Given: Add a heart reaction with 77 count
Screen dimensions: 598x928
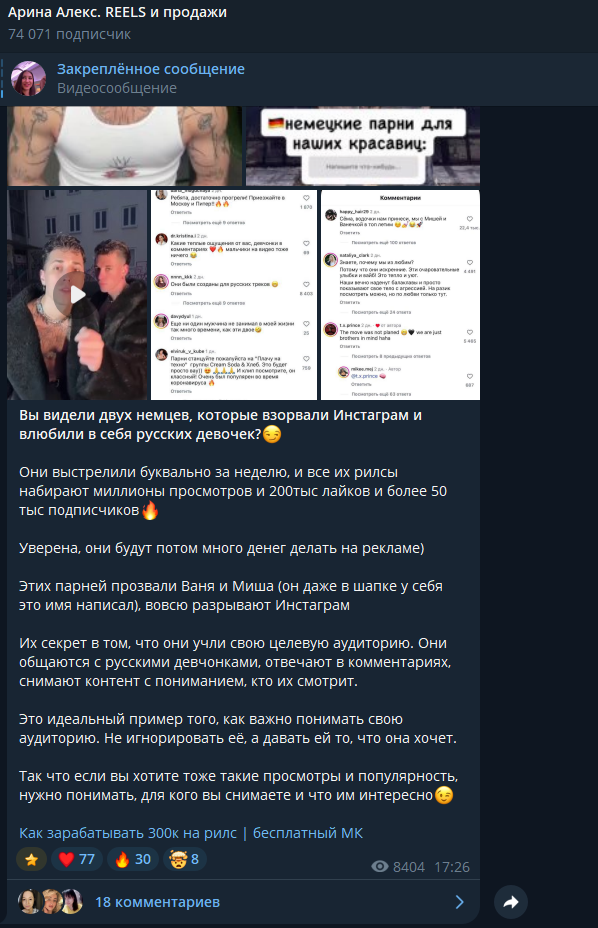Looking at the screenshot, I should tap(77, 859).
